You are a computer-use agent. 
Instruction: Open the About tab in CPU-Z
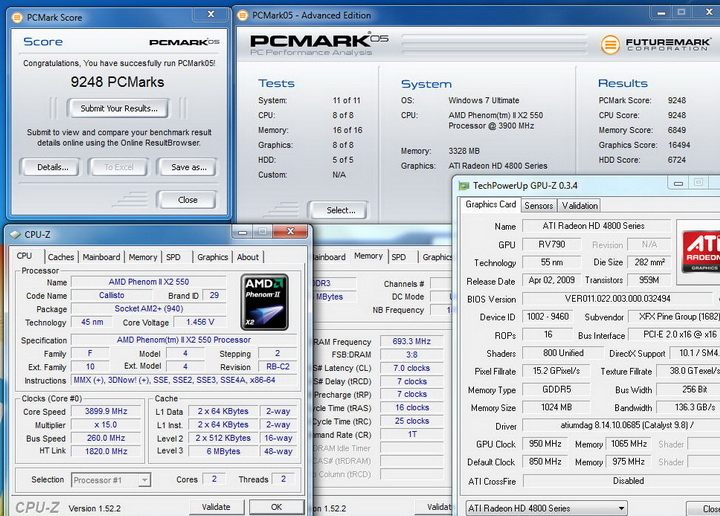coord(248,257)
